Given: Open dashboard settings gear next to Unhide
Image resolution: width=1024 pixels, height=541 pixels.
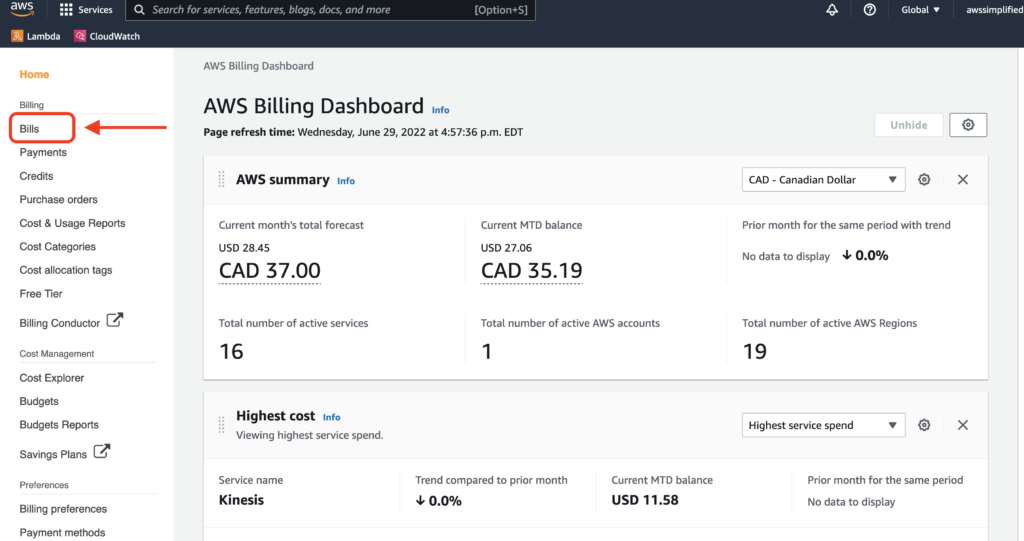Looking at the screenshot, I should [967, 125].
